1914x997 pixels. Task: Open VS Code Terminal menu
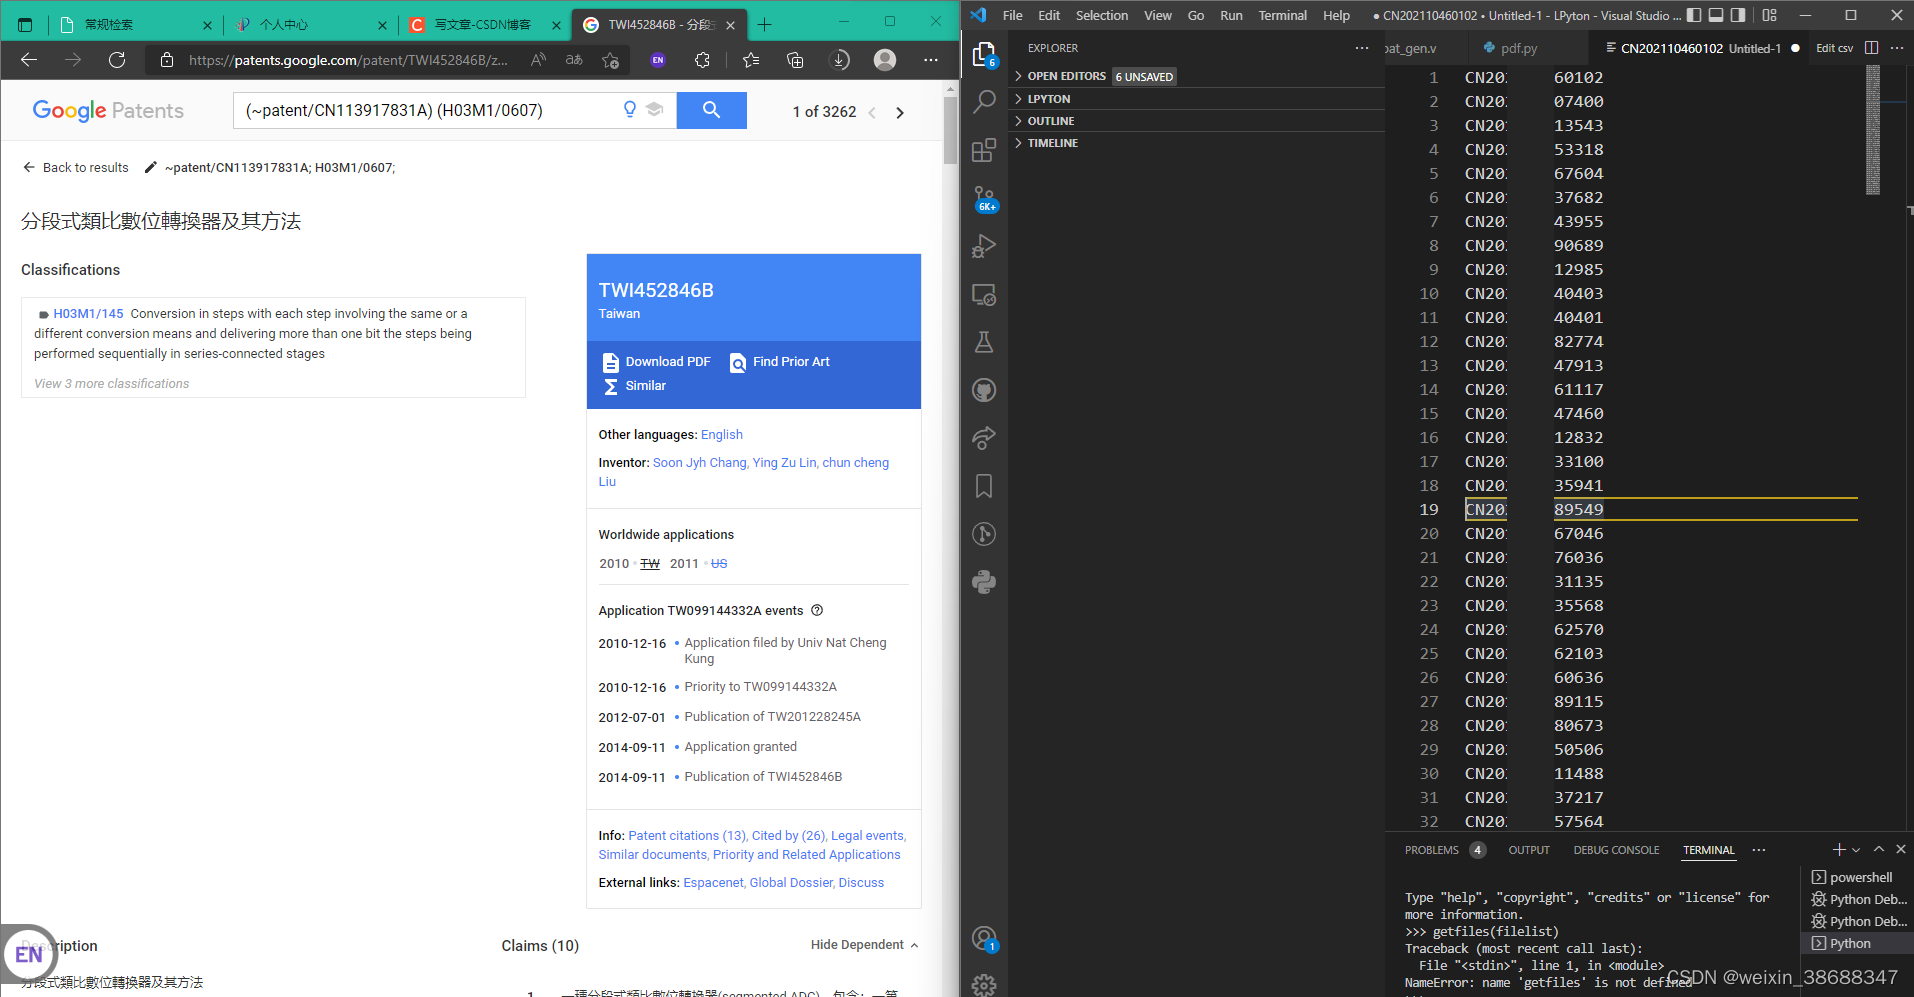coord(1283,15)
